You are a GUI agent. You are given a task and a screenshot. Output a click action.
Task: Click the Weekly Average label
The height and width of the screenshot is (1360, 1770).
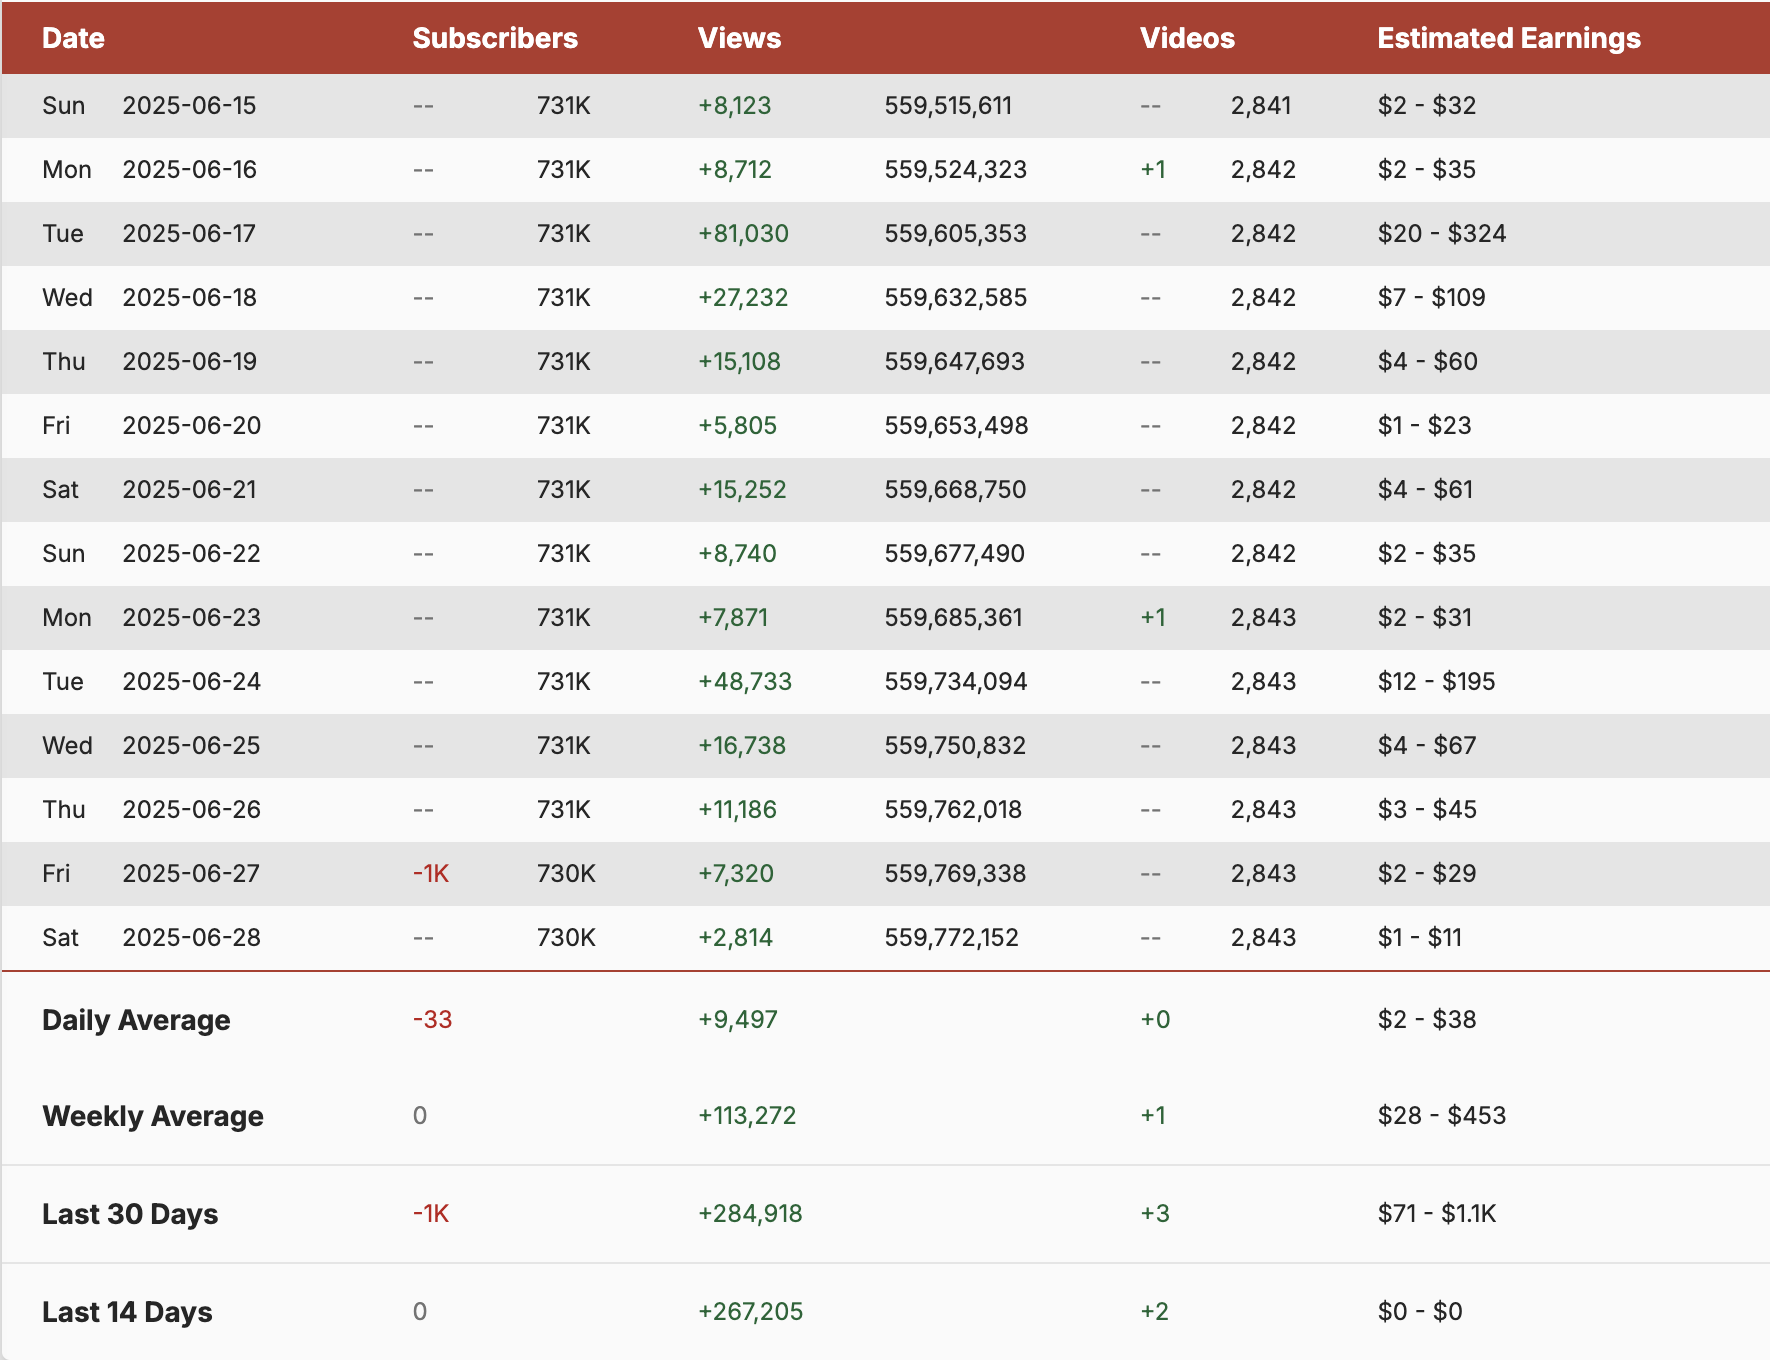[x=153, y=1116]
